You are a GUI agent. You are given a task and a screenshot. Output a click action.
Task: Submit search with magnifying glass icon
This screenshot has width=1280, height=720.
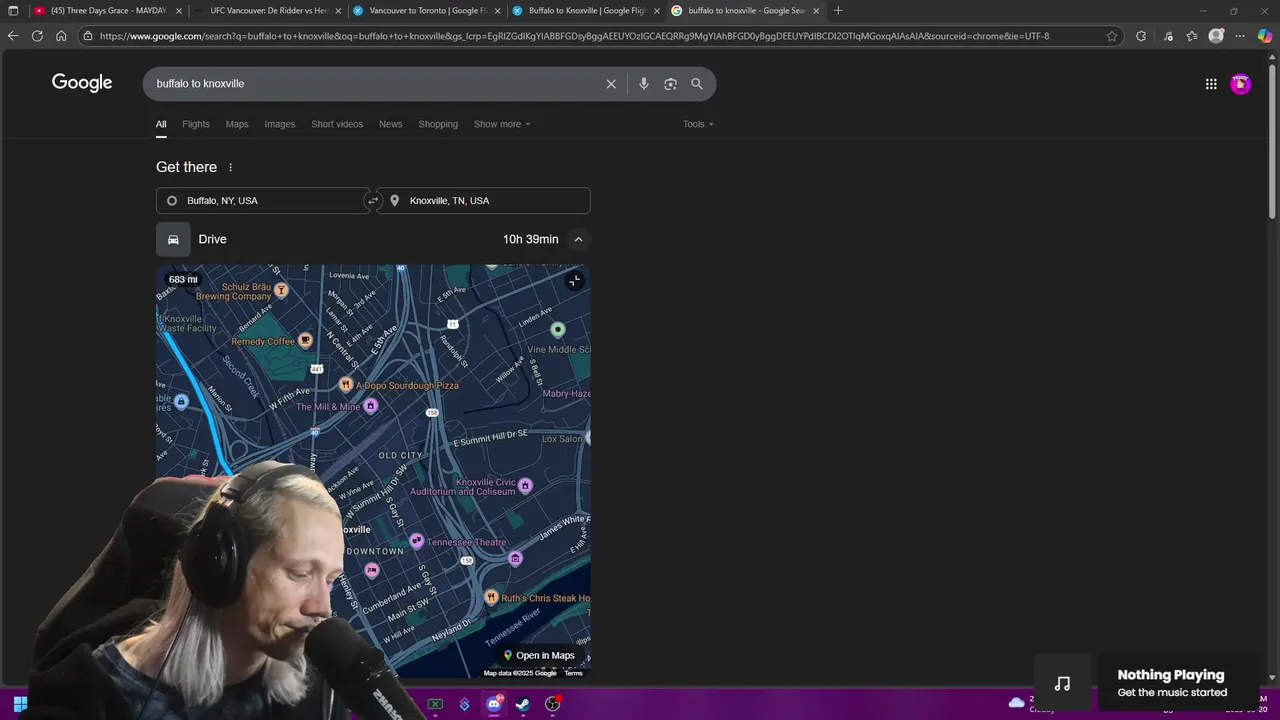tap(697, 84)
